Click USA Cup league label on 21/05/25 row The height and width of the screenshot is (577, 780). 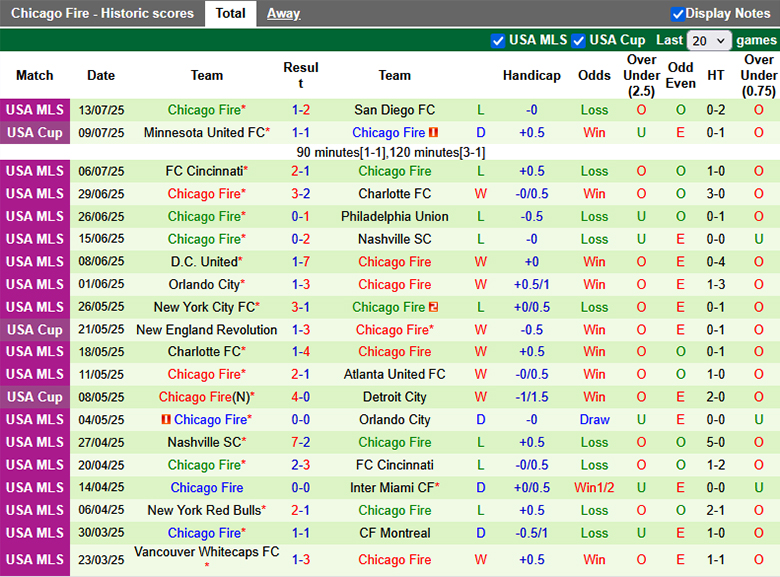point(35,330)
